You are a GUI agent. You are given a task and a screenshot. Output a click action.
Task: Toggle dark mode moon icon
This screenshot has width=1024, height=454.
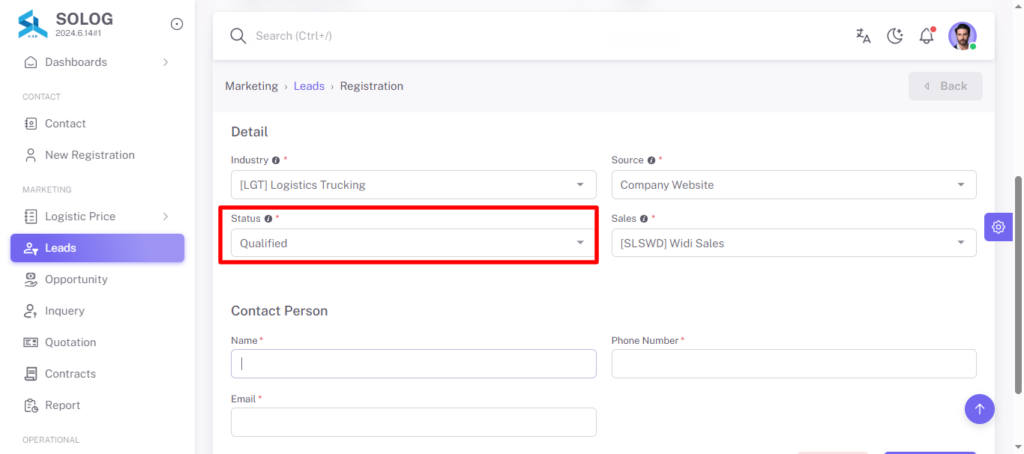coord(895,36)
